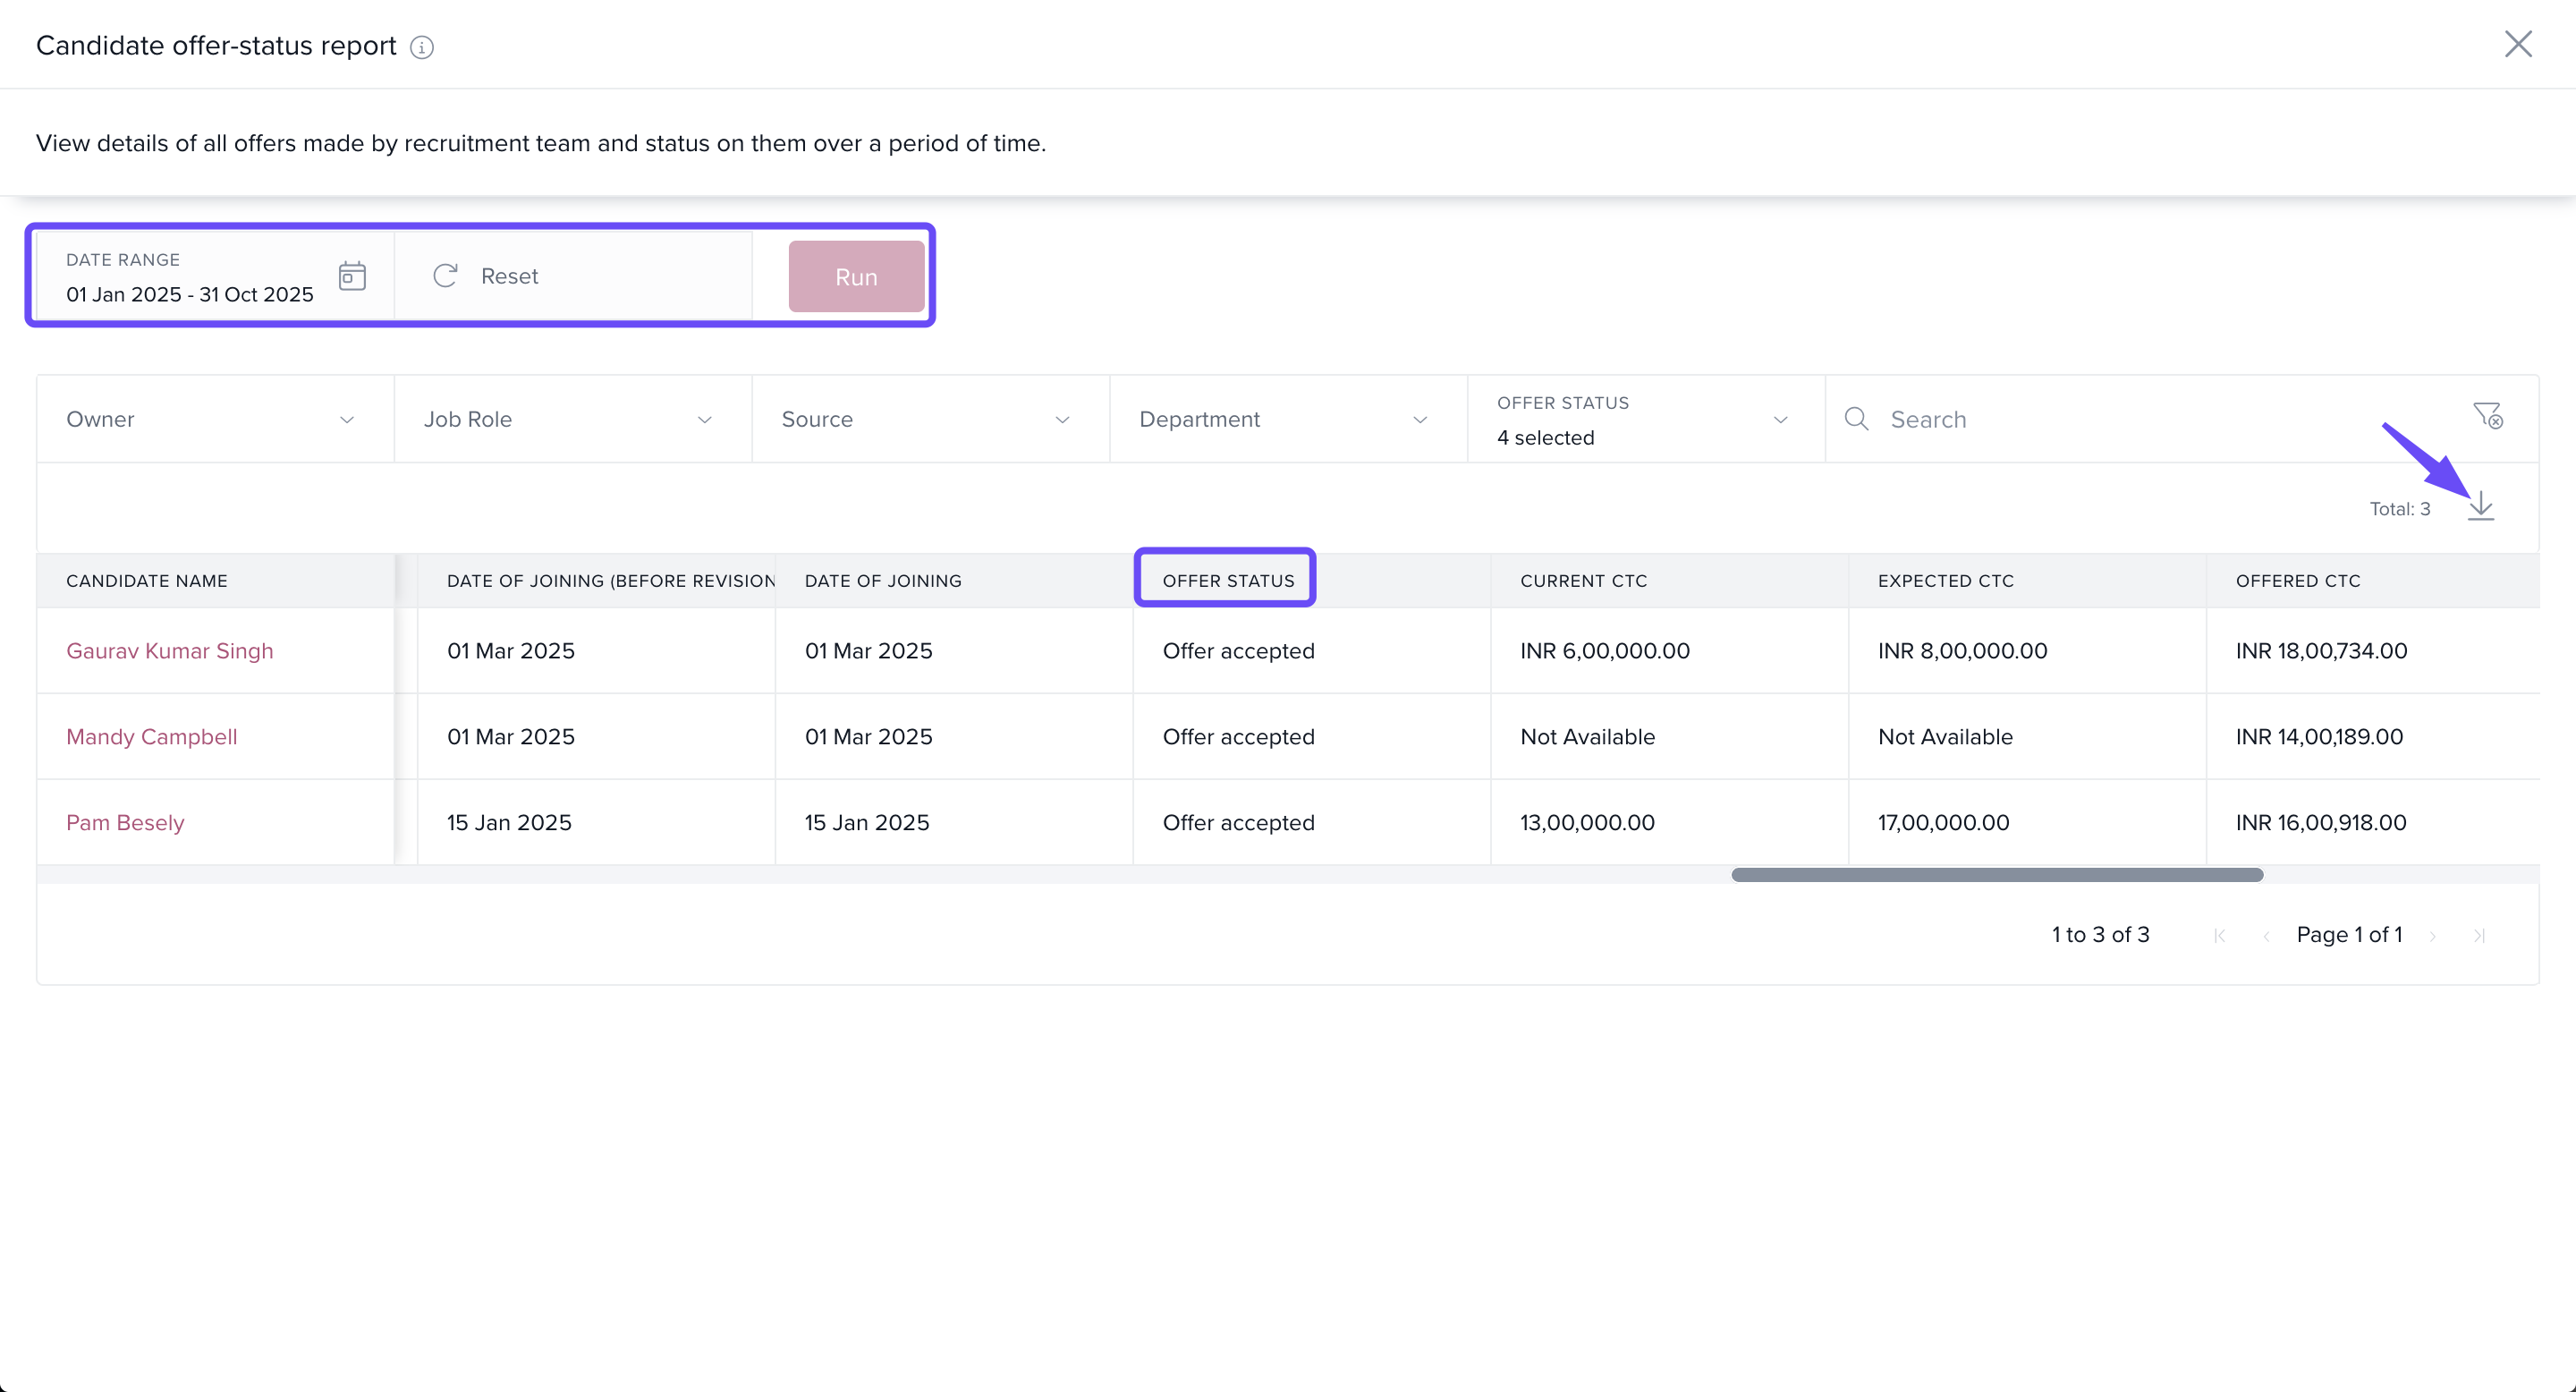
Task: Click the Reset circular arrow icon
Action: (446, 276)
